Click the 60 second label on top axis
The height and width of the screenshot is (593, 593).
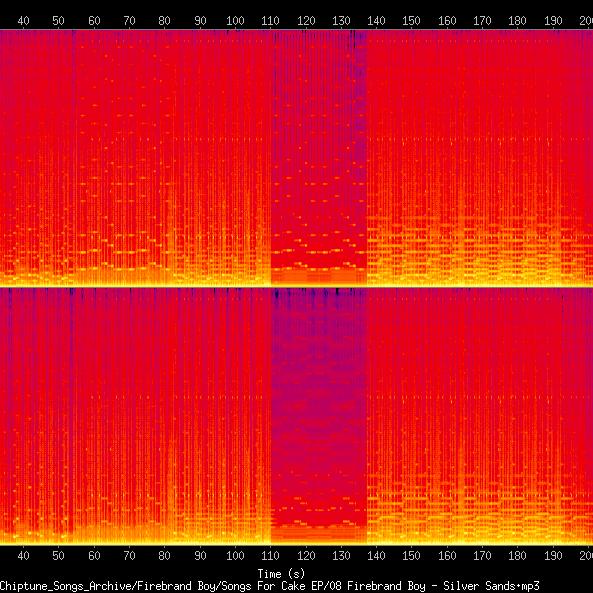pos(94,21)
